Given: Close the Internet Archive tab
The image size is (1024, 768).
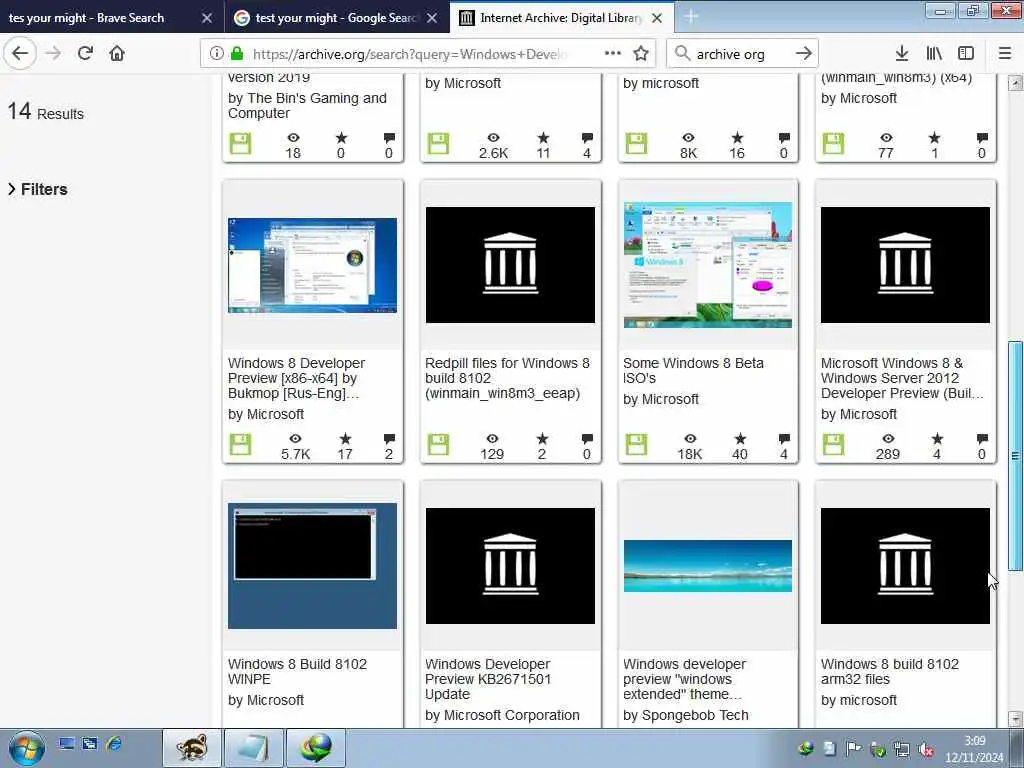Looking at the screenshot, I should point(657,18).
